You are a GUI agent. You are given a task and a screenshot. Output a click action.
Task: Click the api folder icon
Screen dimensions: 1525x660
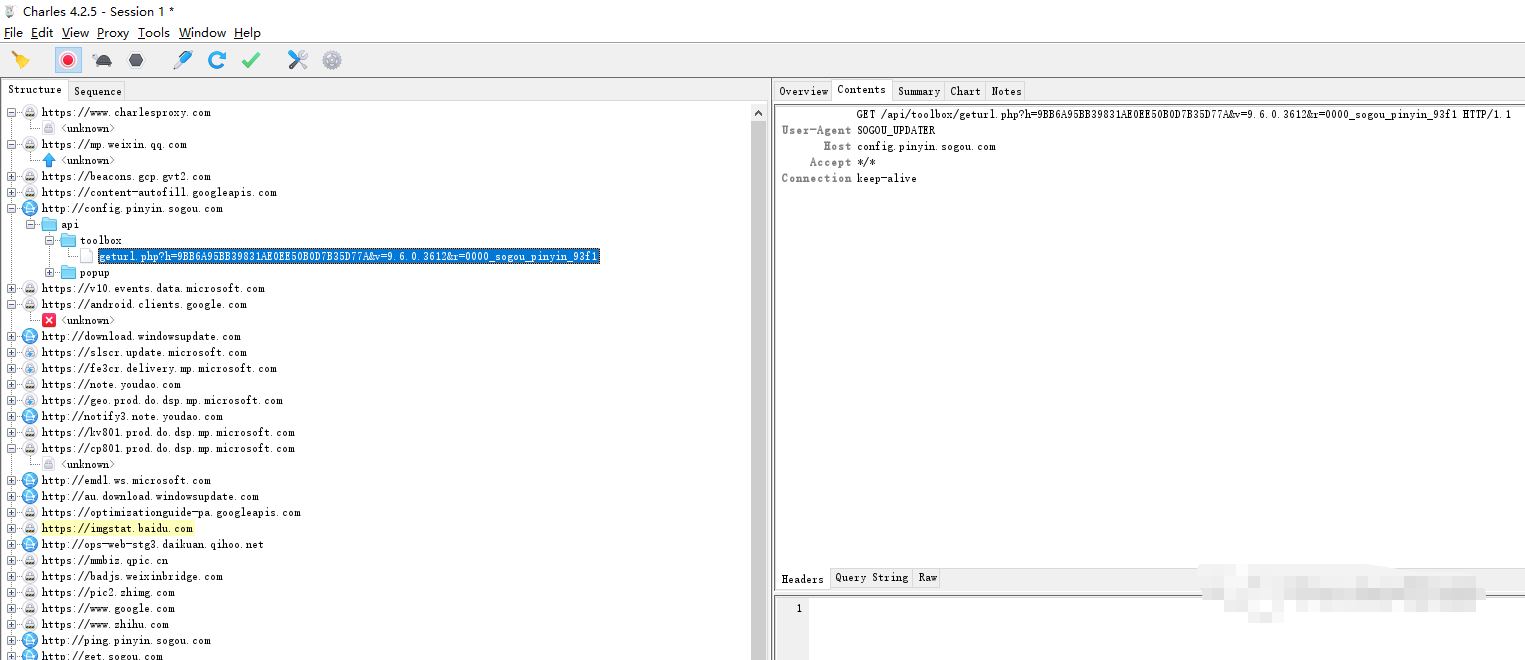(49, 225)
